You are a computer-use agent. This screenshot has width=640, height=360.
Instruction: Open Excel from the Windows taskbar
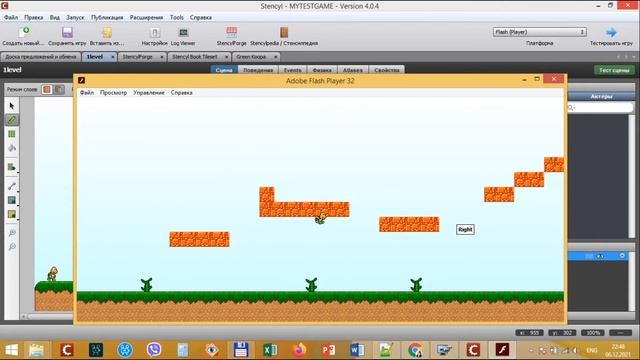click(270, 350)
